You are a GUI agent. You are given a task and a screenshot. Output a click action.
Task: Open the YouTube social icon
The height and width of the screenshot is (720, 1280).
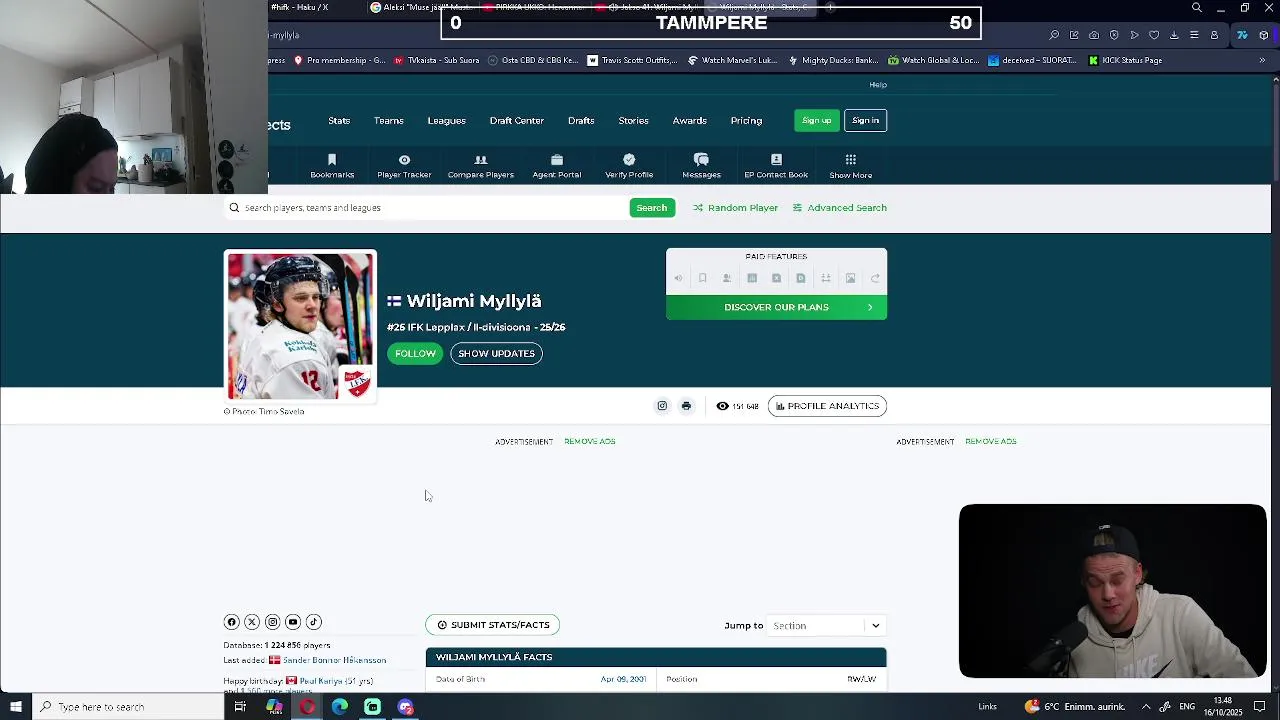293,622
